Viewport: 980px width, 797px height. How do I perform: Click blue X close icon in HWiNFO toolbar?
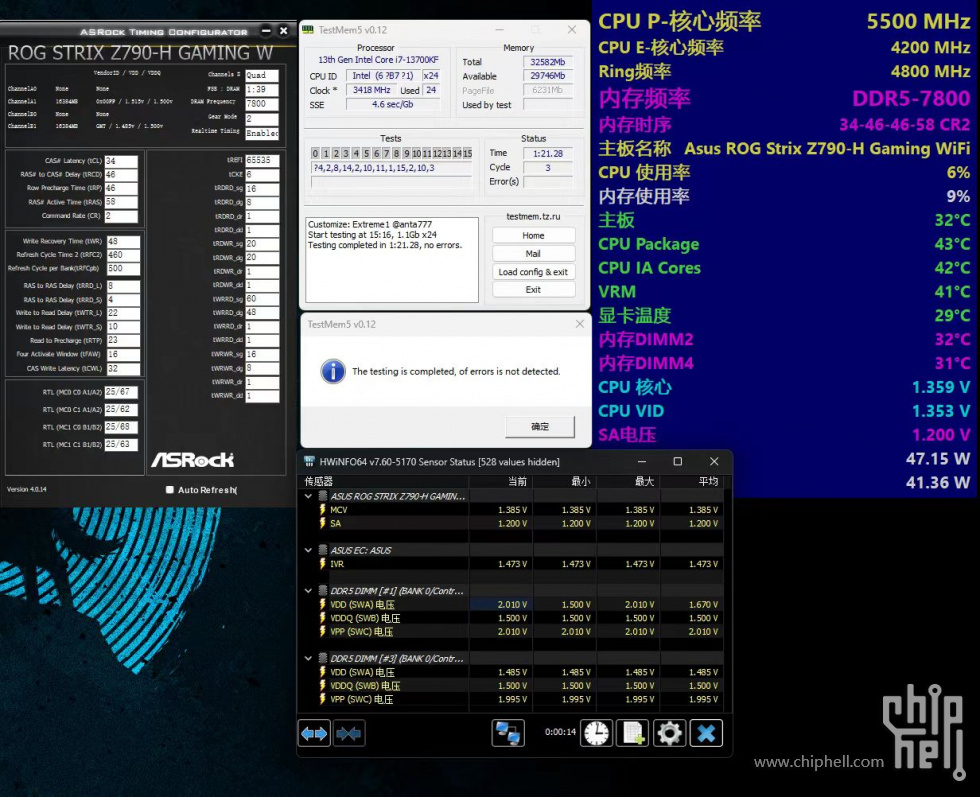[x=706, y=733]
